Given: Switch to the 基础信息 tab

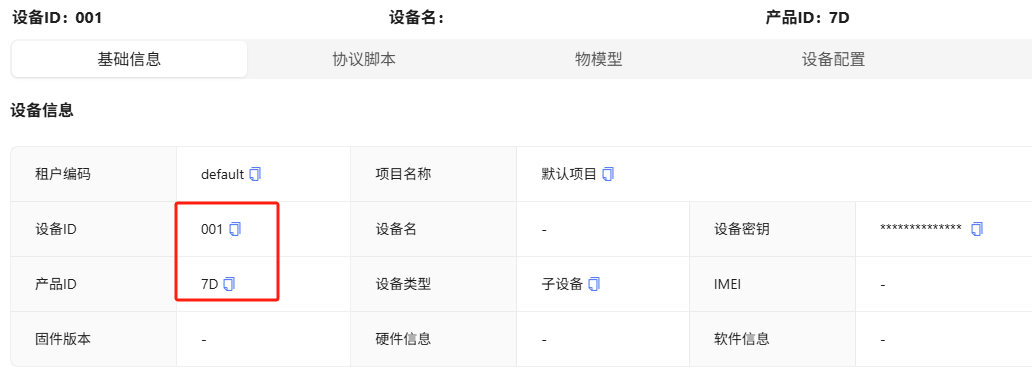Looking at the screenshot, I should 129,59.
